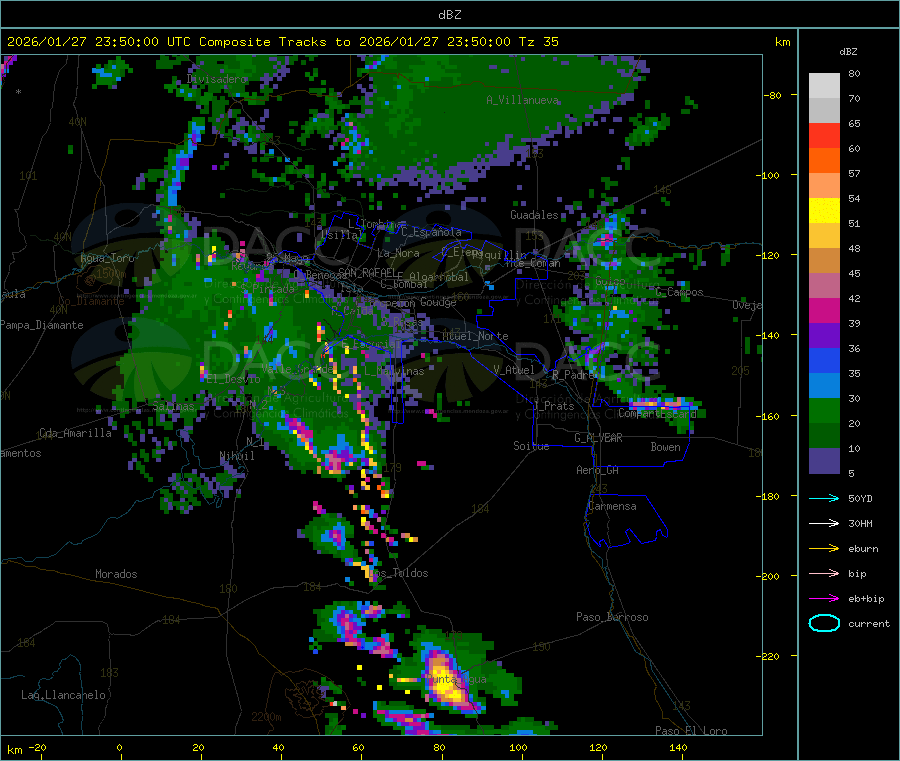
Task: Click the 'dBZ' heading above the color scale
Action: [848, 52]
